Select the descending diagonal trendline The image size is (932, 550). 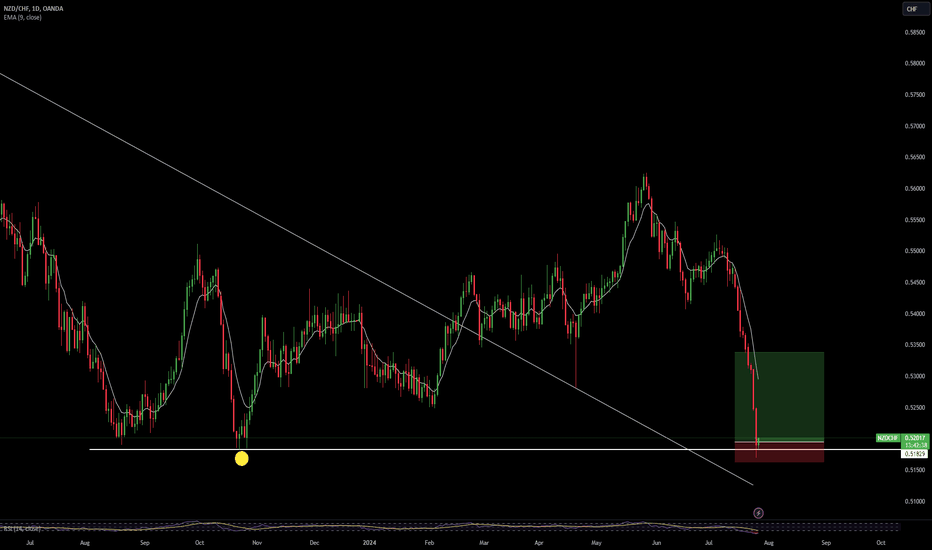click(x=376, y=278)
